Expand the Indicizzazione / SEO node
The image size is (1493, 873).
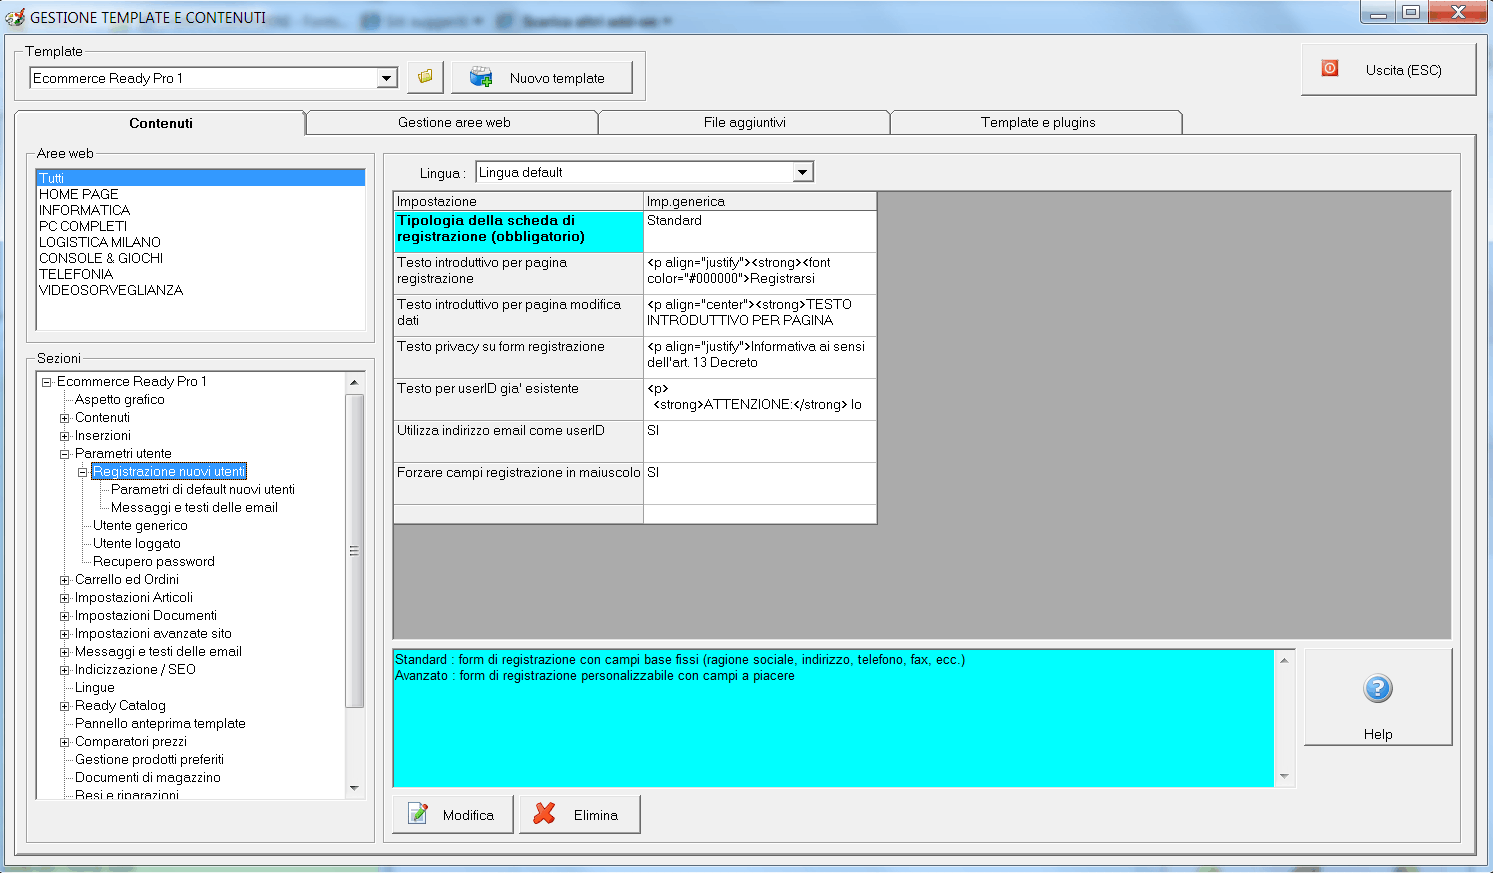(64, 670)
